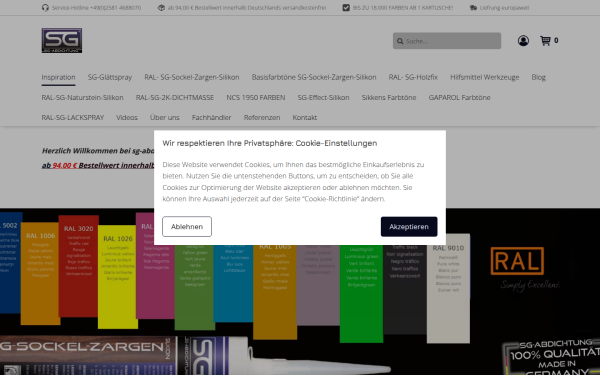This screenshot has height=375, width=600.
Task: Open the user account icon
Action: (x=523, y=41)
